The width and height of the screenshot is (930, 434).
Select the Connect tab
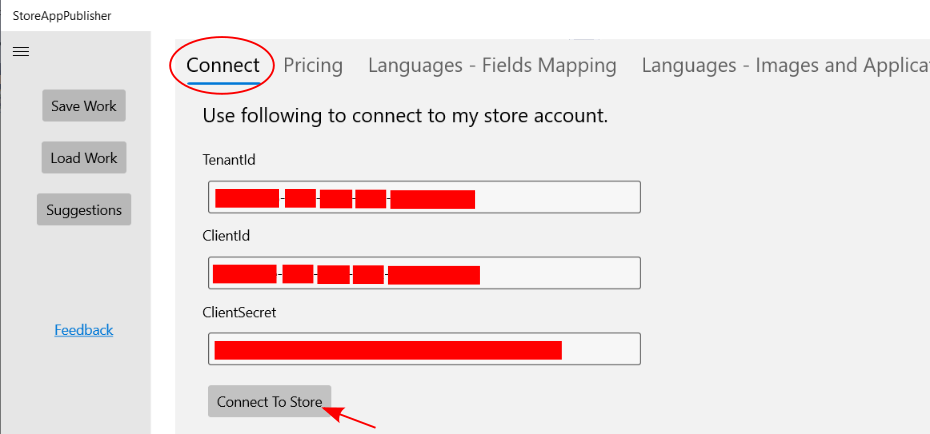tap(223, 65)
